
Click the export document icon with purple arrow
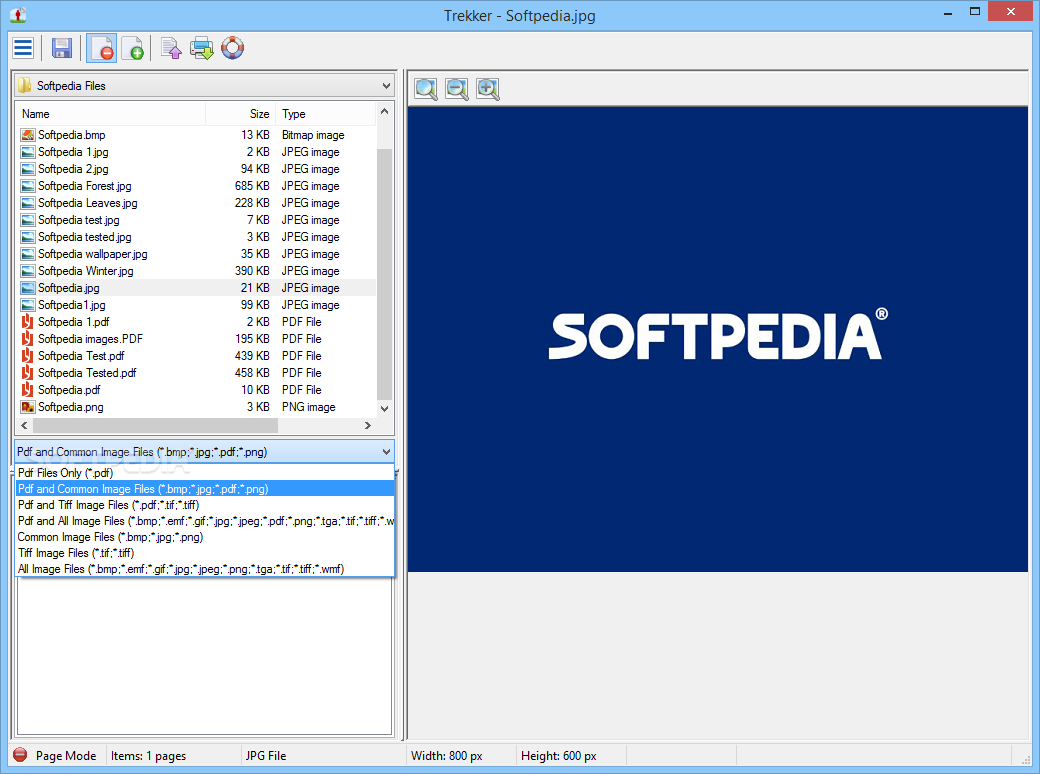coord(171,48)
